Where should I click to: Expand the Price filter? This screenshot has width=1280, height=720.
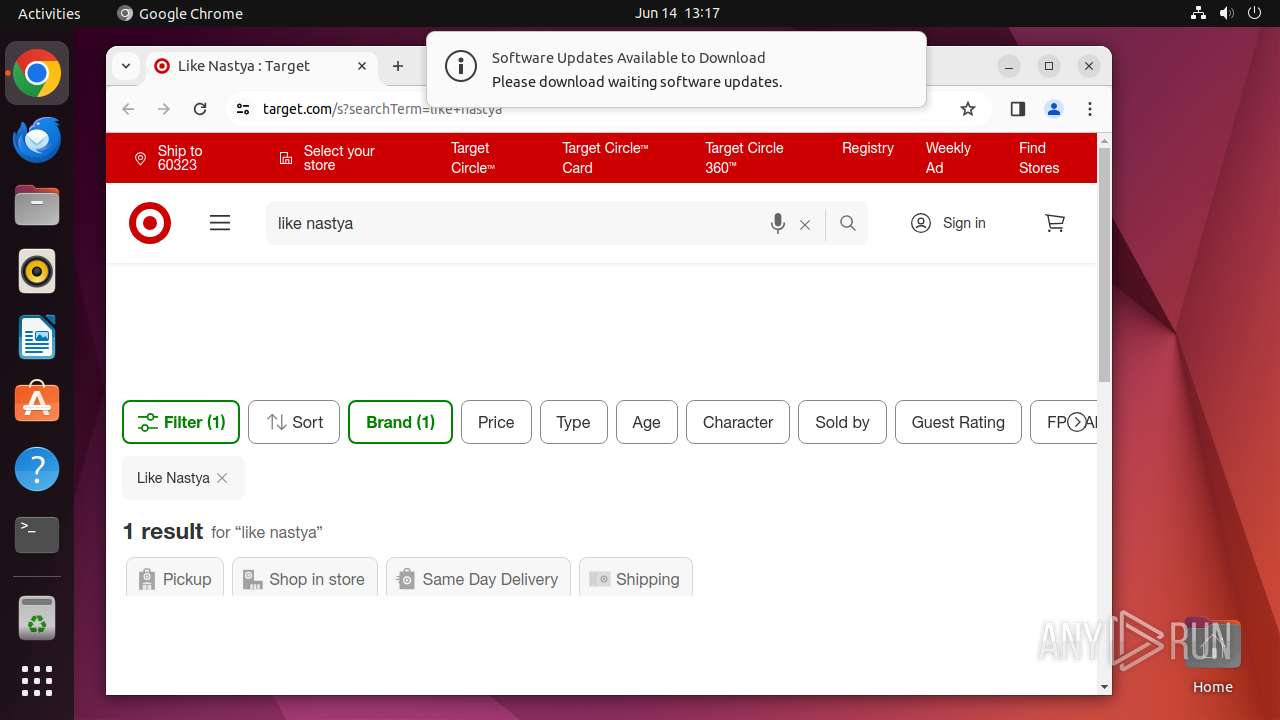pyautogui.click(x=496, y=422)
